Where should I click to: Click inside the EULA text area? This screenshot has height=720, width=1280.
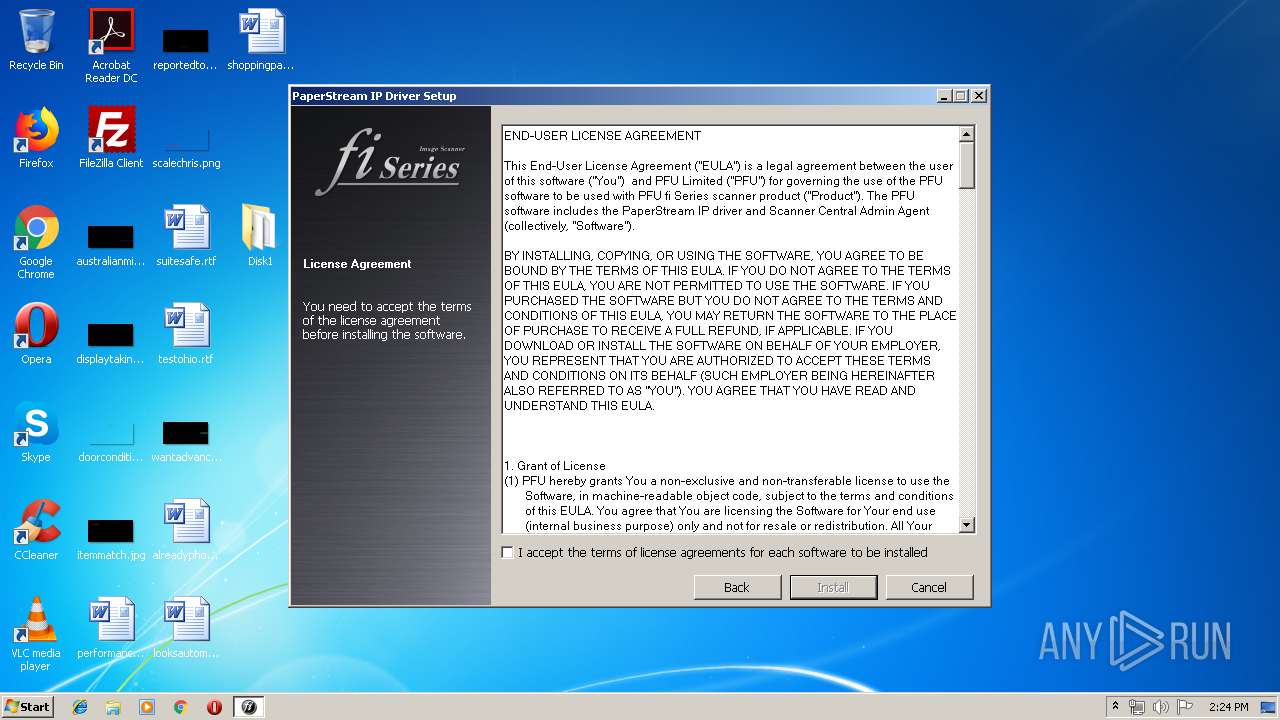[x=730, y=330]
